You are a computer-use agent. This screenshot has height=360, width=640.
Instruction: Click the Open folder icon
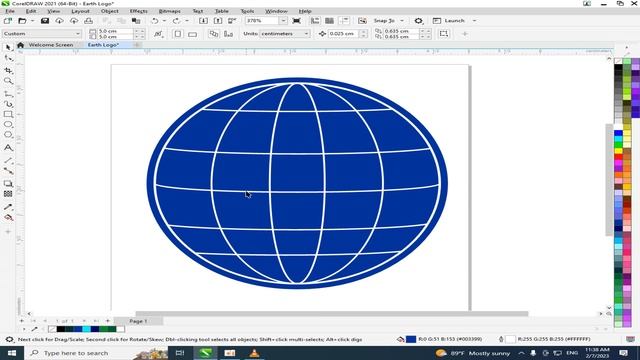pos(22,20)
